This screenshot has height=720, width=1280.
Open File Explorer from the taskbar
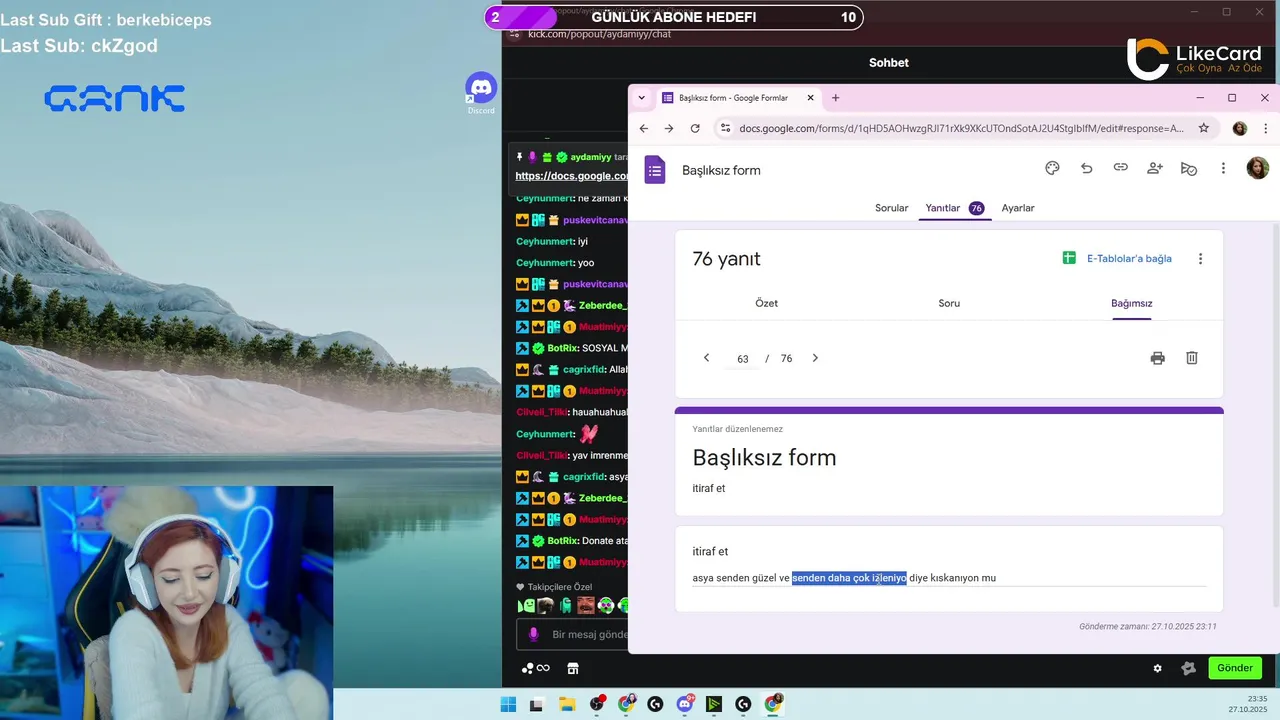pos(567,704)
